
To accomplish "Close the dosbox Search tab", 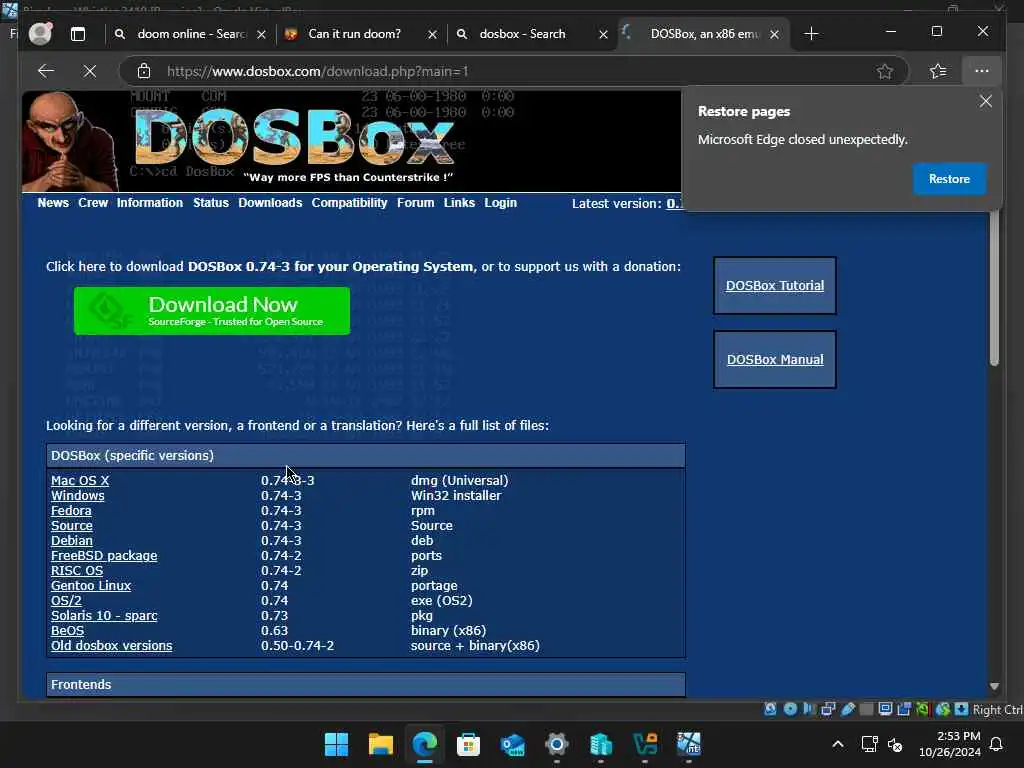I will (x=603, y=35).
